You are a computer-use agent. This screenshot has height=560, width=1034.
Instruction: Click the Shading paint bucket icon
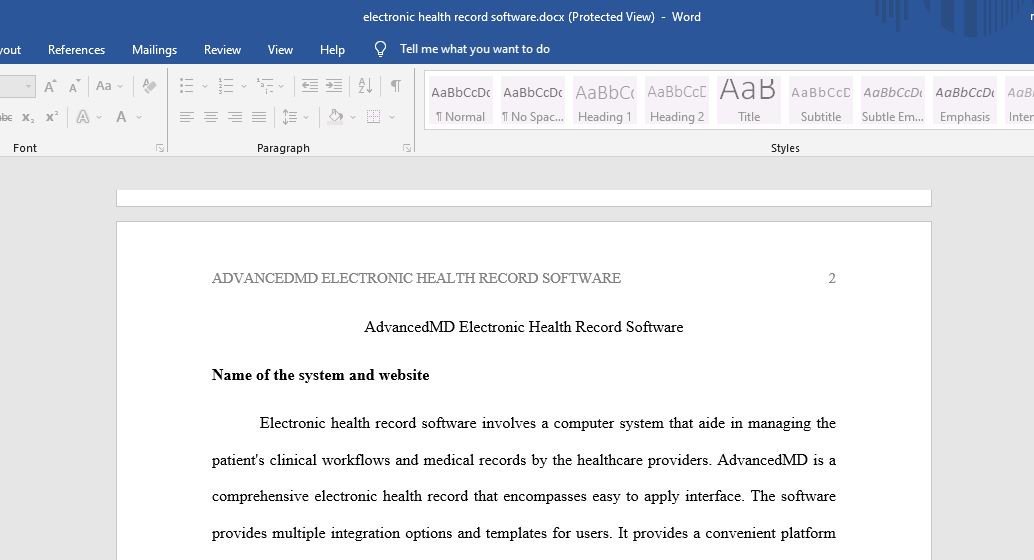[x=336, y=117]
